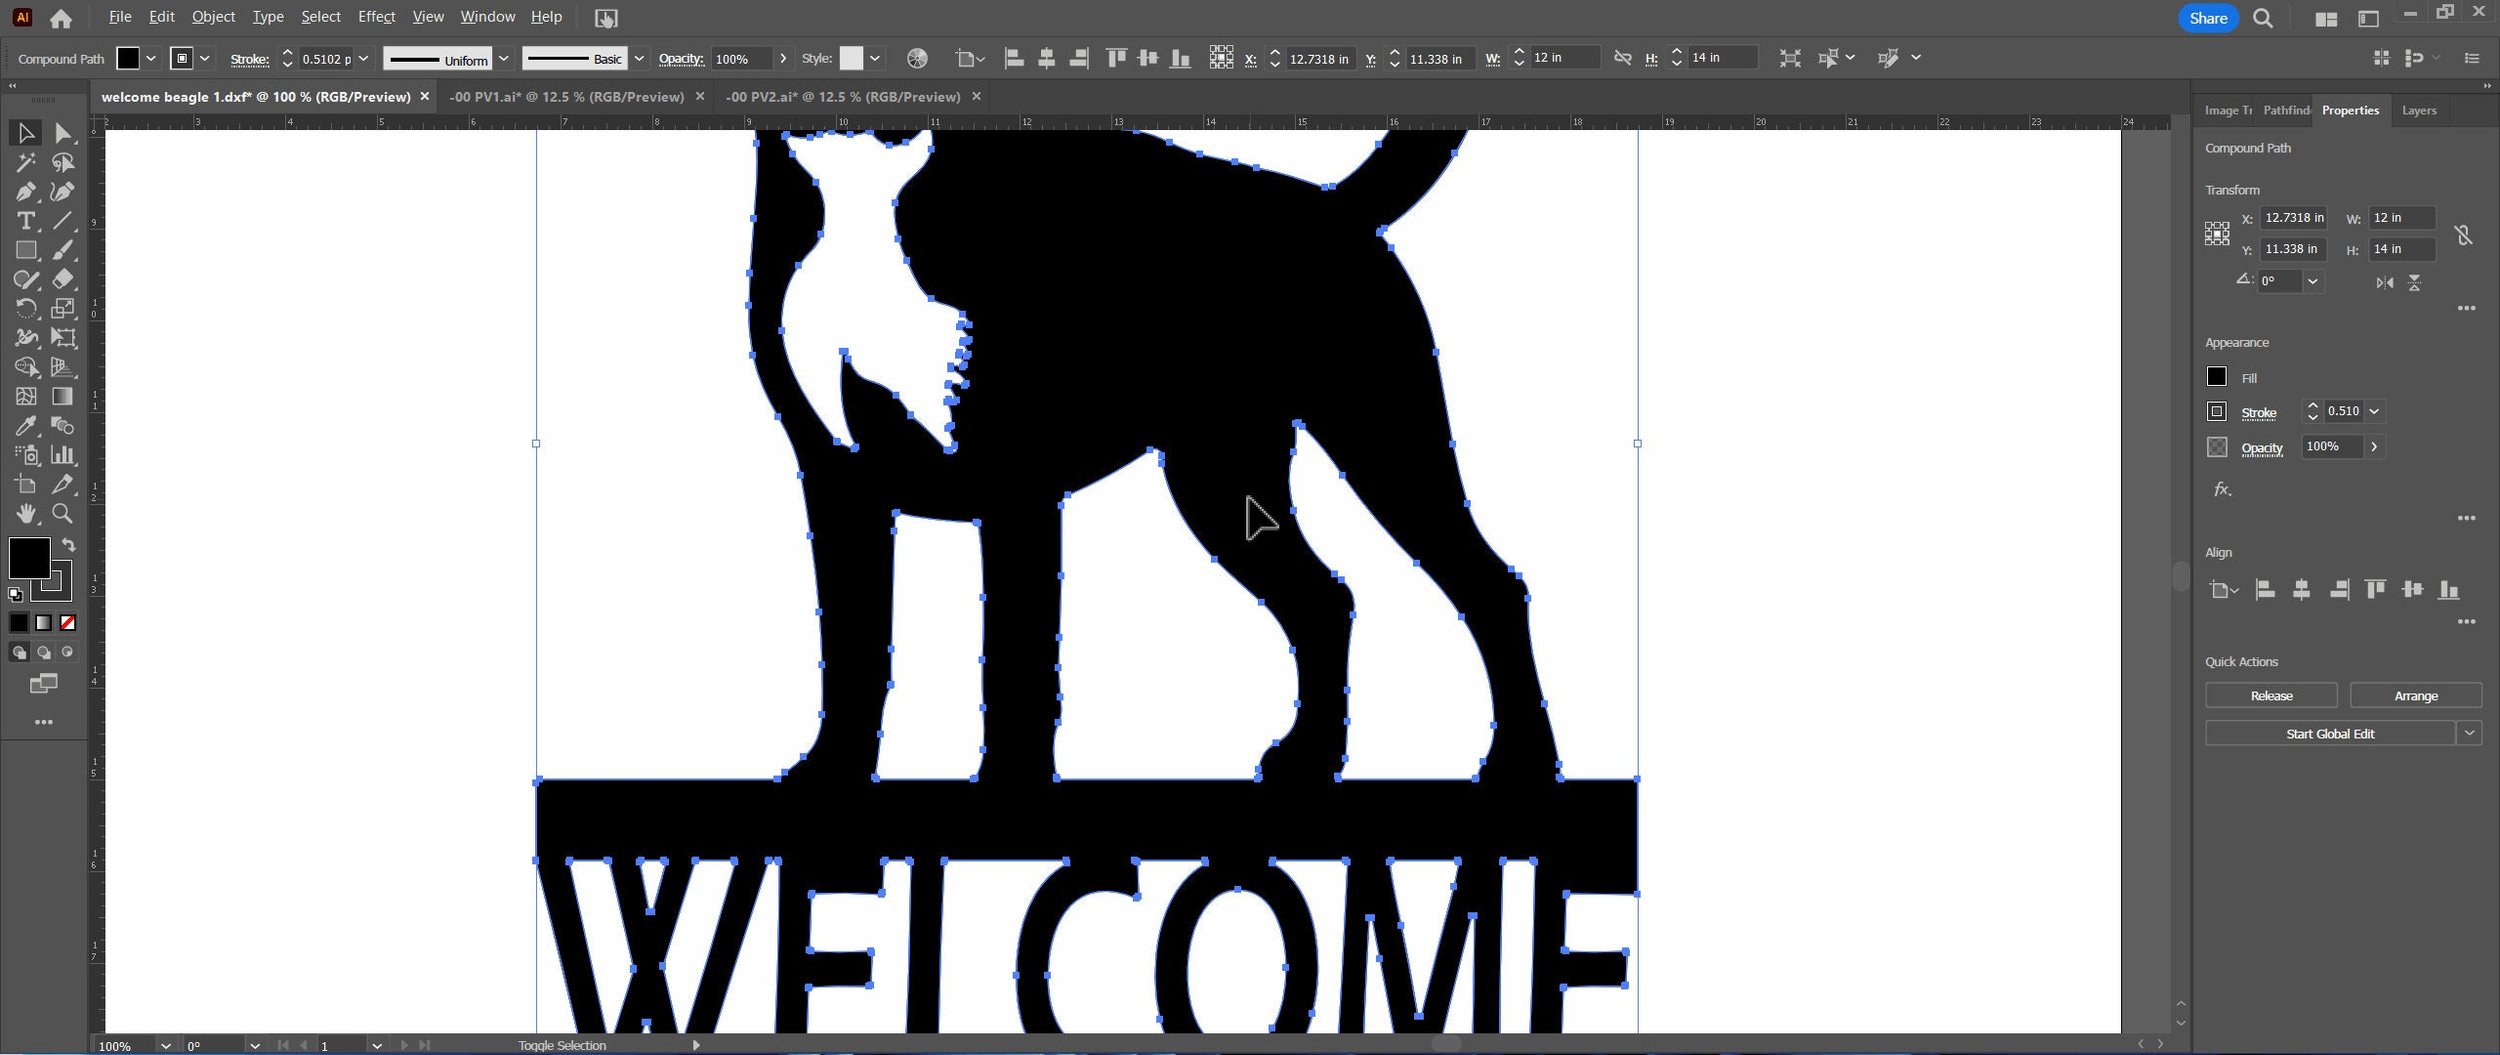This screenshot has height=1055, width=2500.
Task: Toggle constrain width and height in control bar
Action: 1623,58
